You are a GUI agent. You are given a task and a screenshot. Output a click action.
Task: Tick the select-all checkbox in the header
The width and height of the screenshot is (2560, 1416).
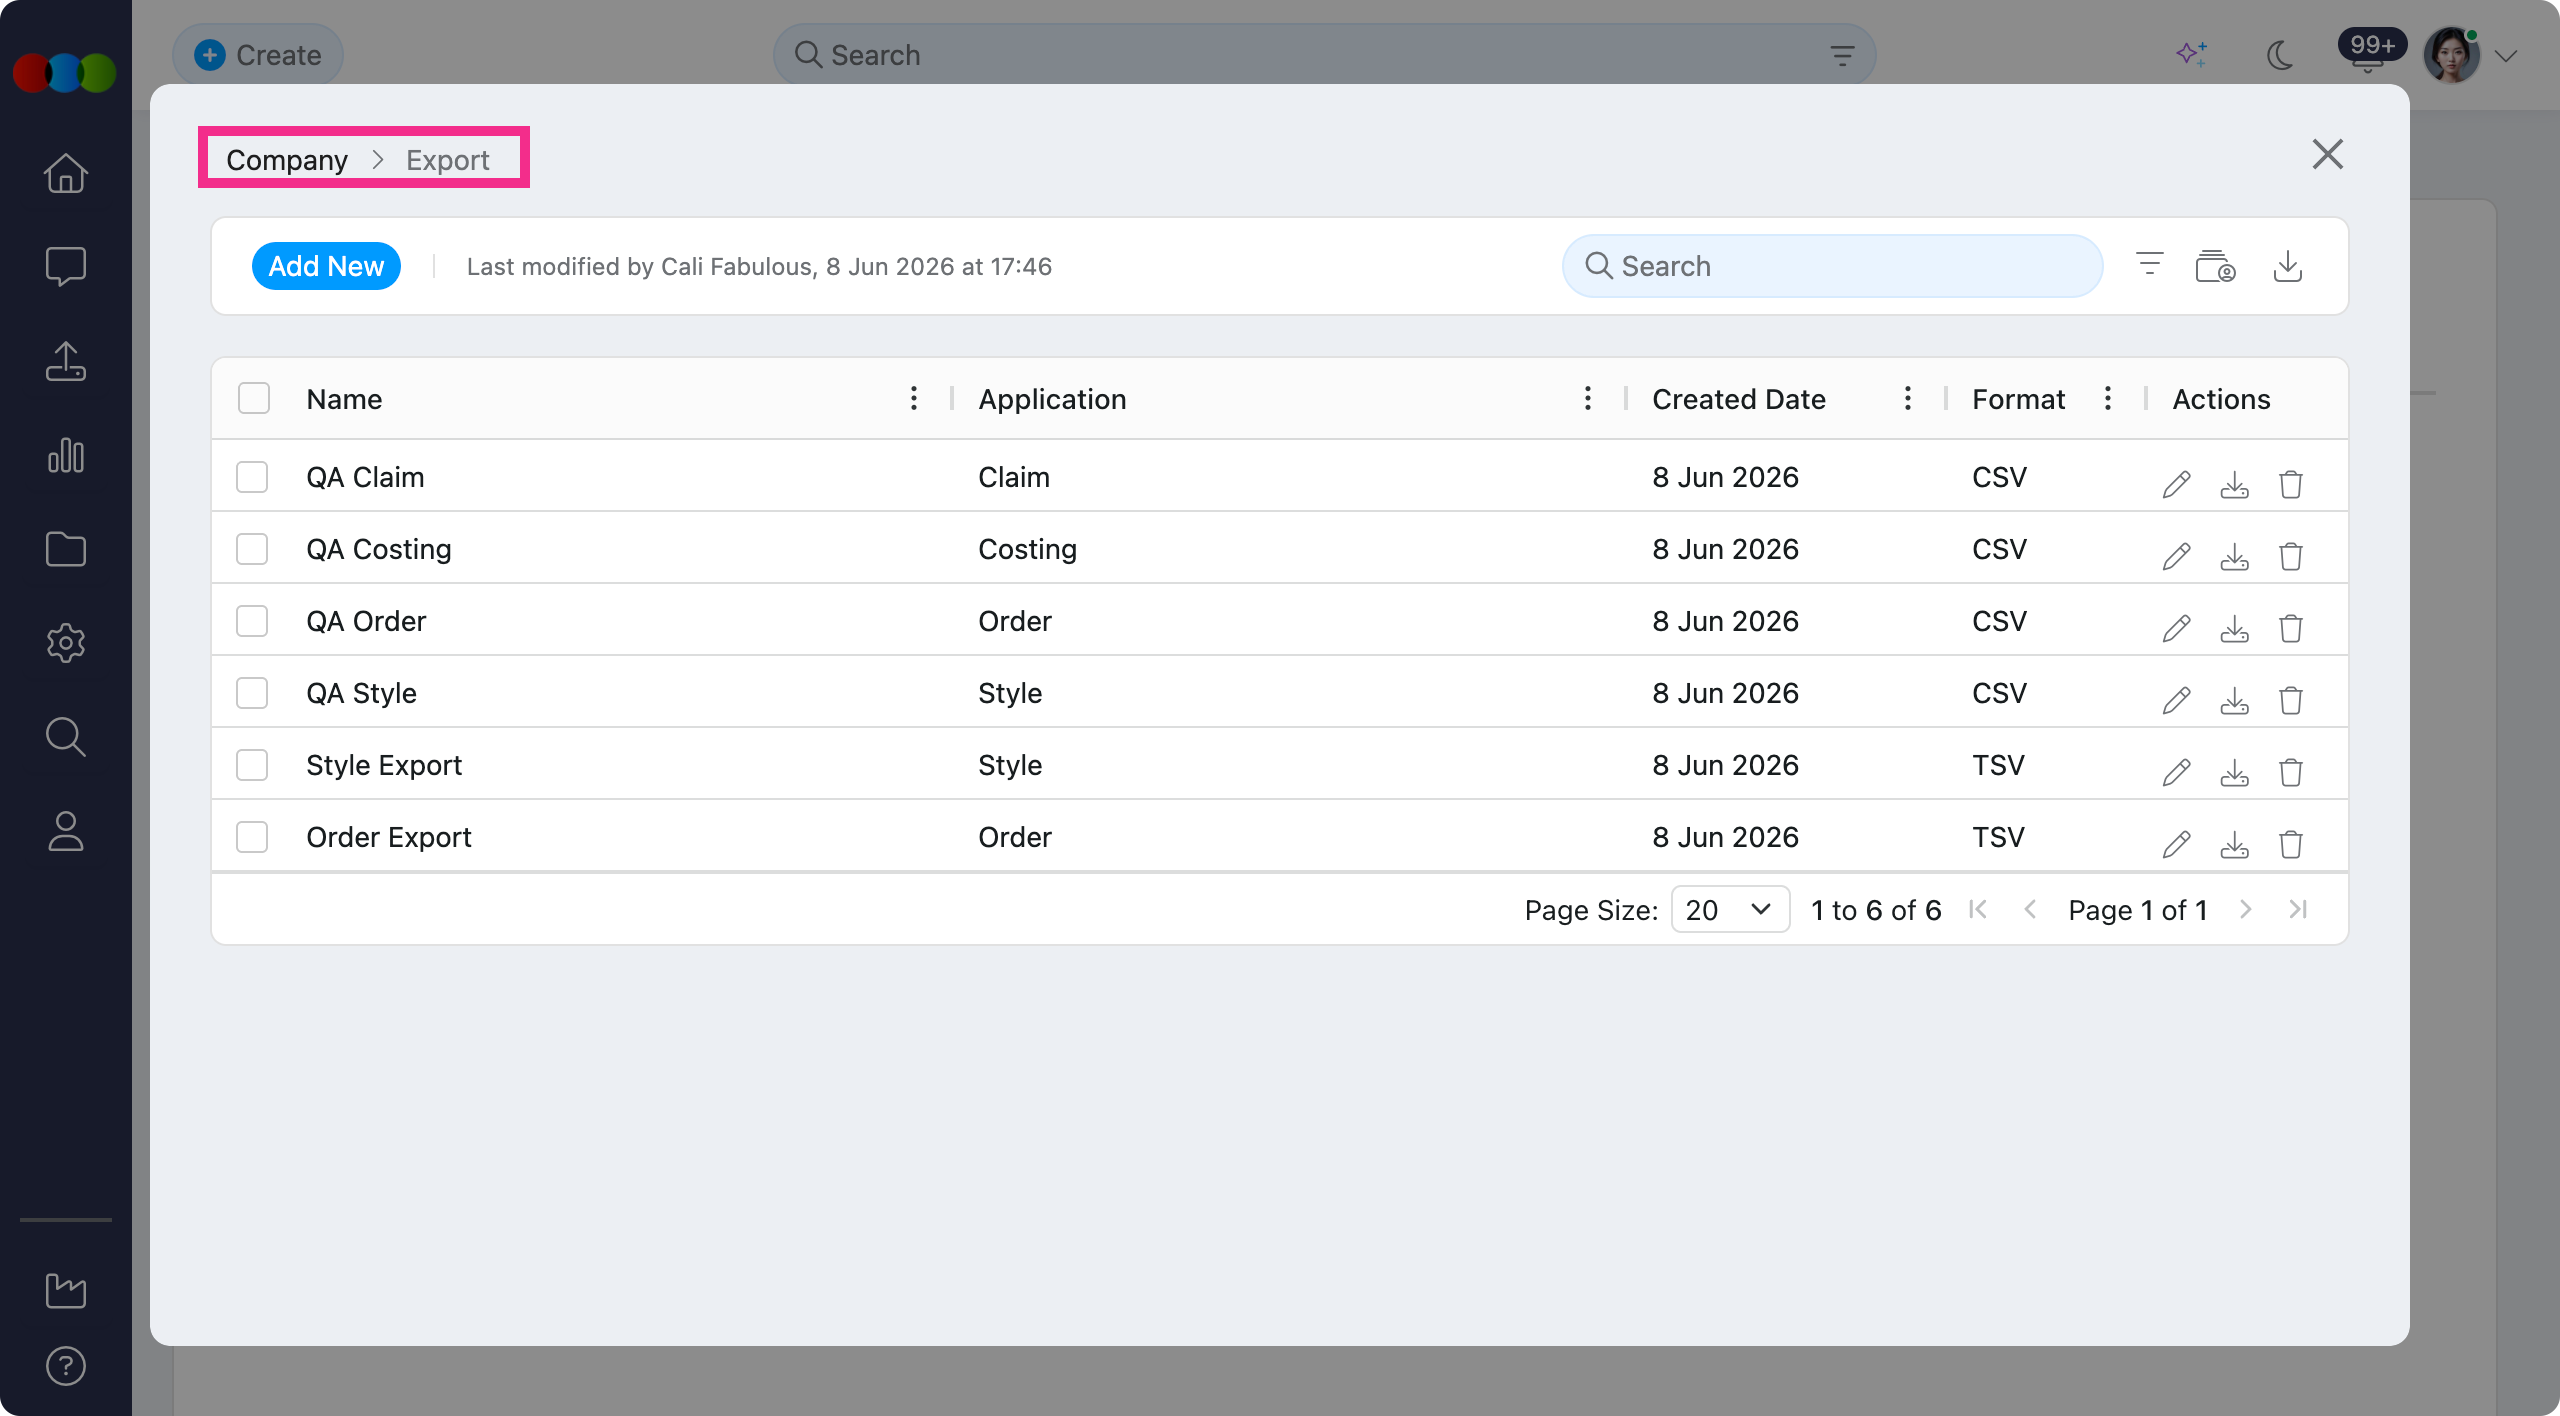254,398
